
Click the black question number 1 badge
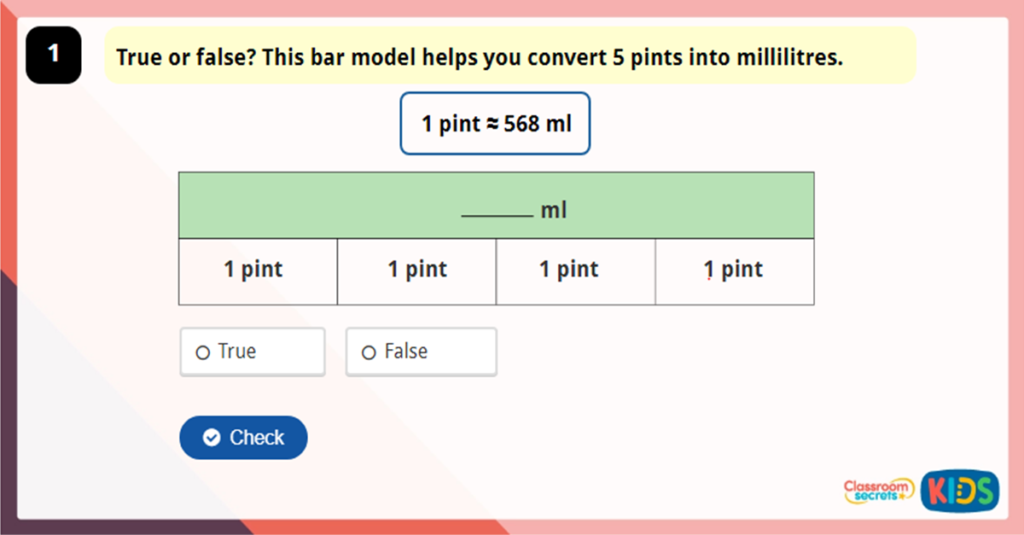[53, 55]
